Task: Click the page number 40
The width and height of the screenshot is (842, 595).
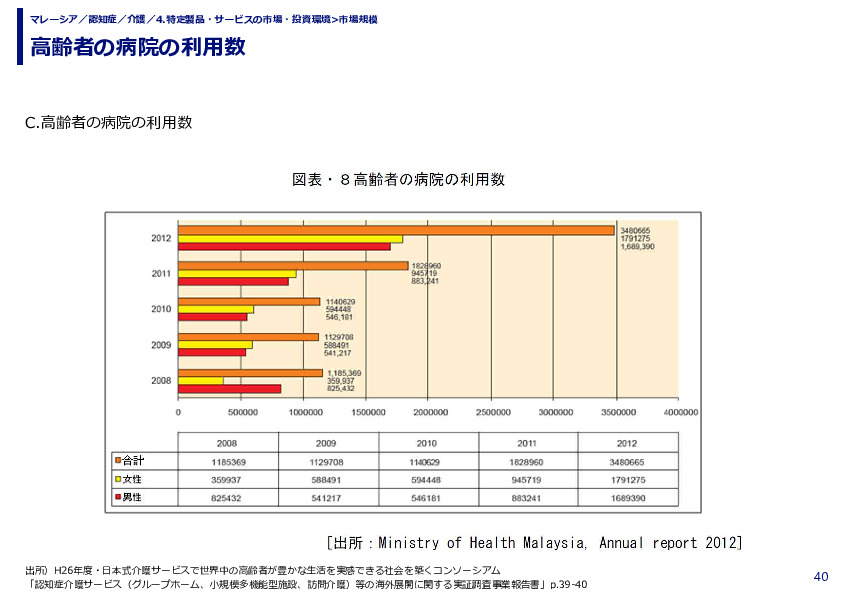Action: click(x=821, y=577)
